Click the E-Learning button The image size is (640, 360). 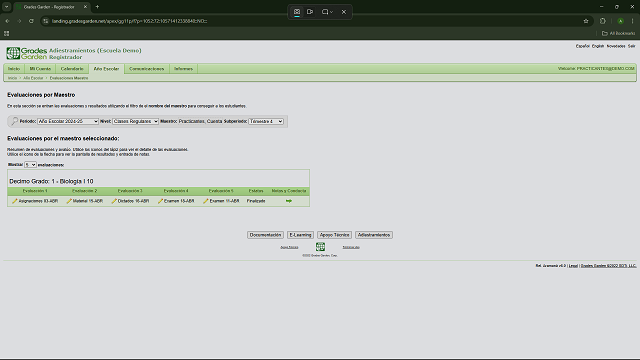tap(300, 235)
